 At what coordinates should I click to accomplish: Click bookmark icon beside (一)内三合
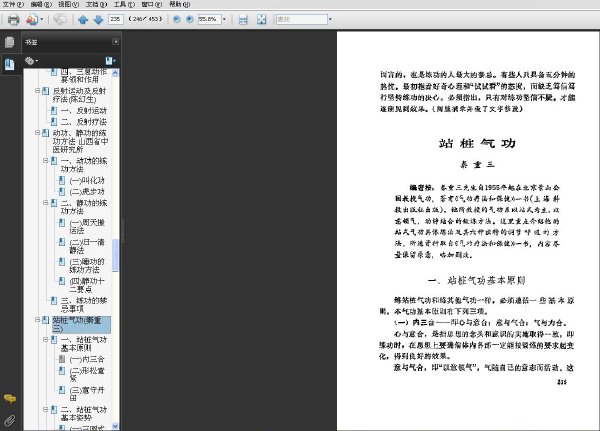(62, 359)
